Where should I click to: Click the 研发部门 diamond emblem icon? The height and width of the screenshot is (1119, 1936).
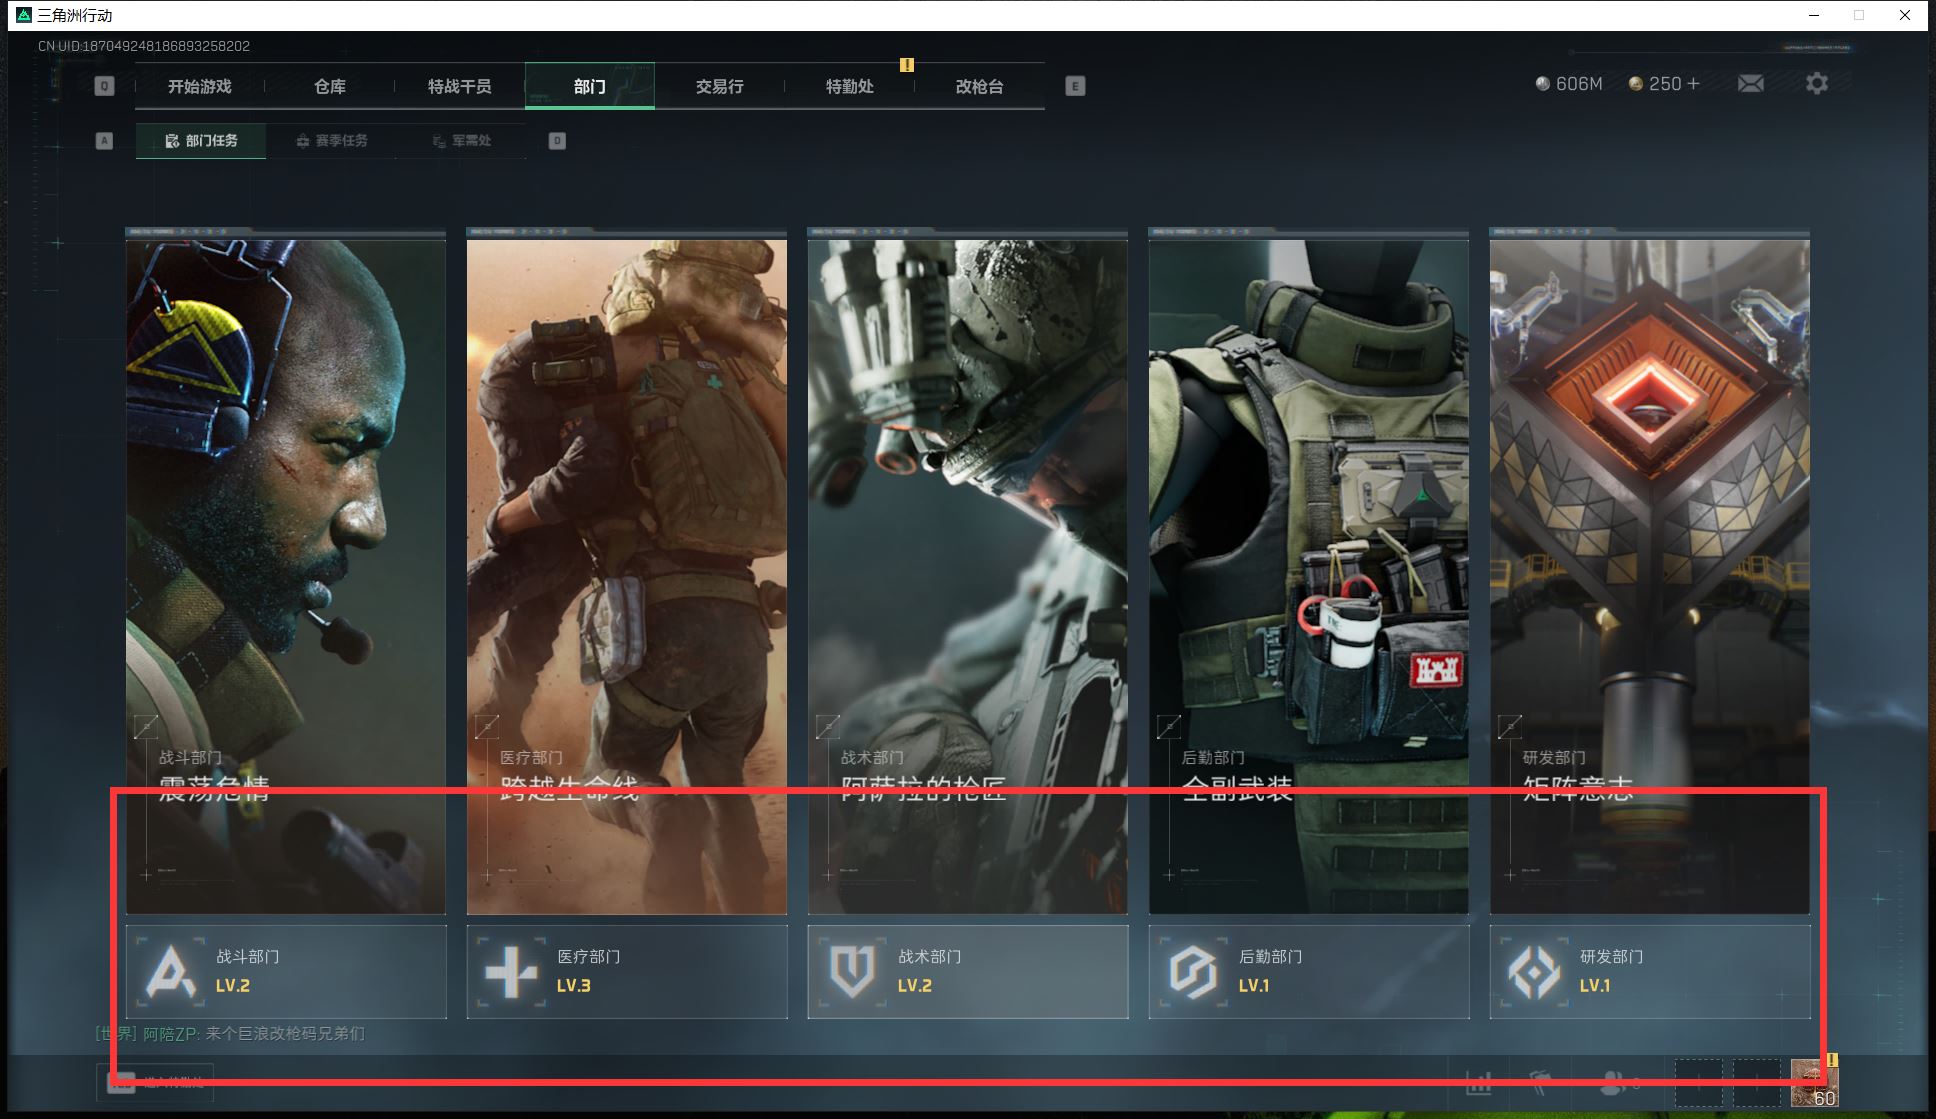tap(1534, 971)
